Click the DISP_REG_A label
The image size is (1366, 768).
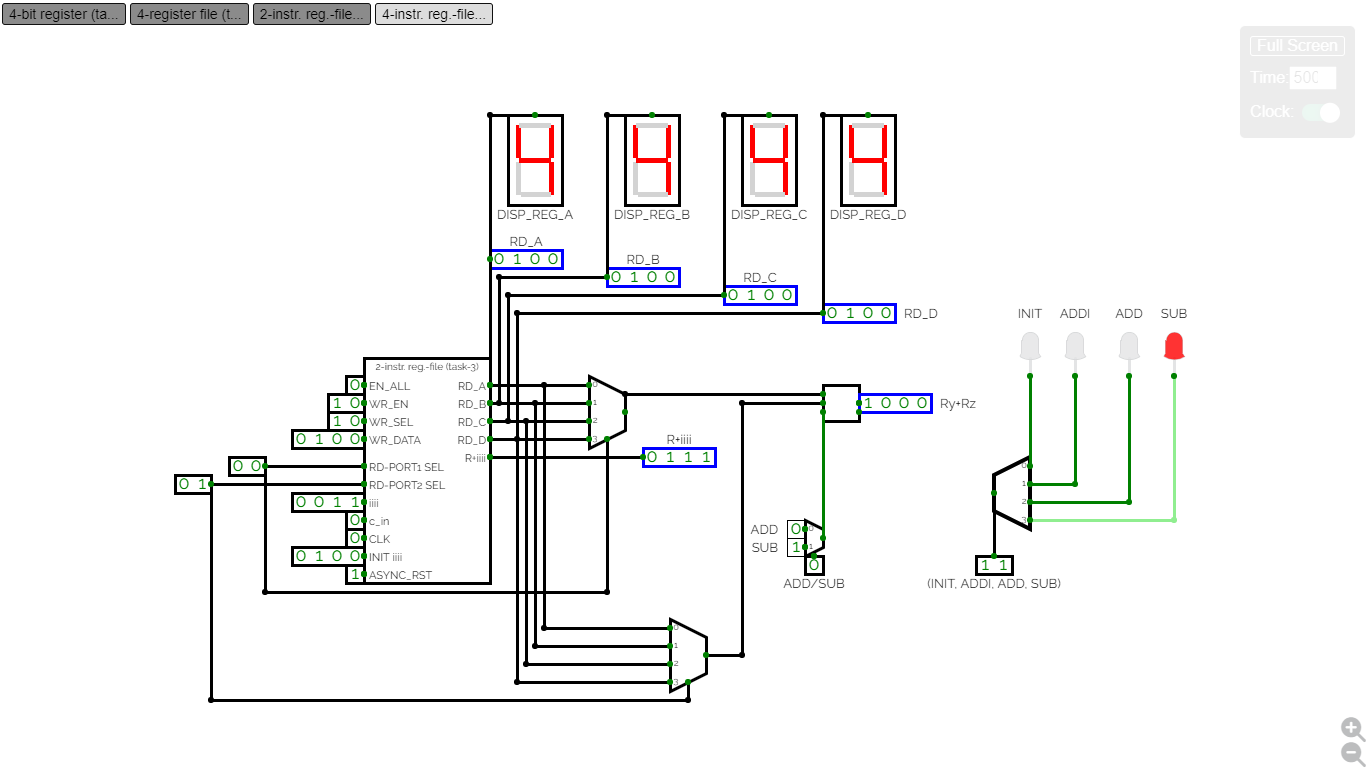coord(535,215)
